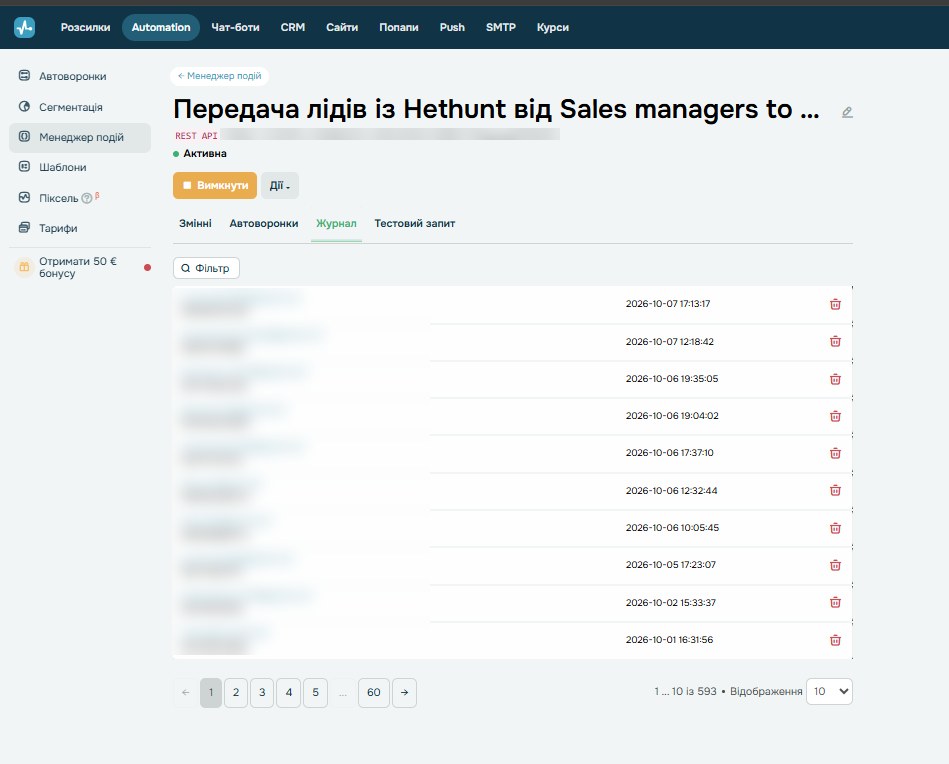Go to CRM in the top navigation
The image size is (949, 764).
coord(293,27)
